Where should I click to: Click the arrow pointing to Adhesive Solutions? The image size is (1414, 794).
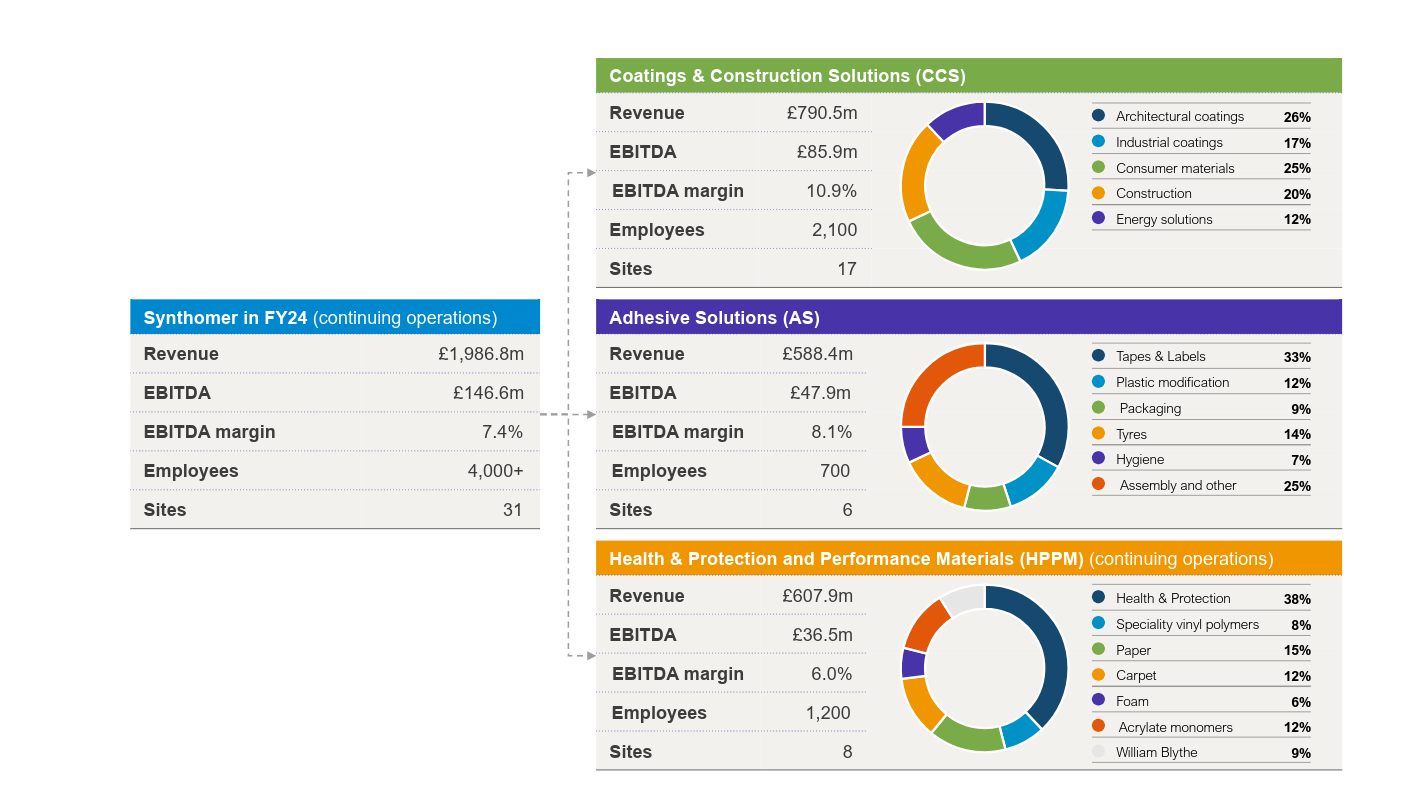click(589, 414)
